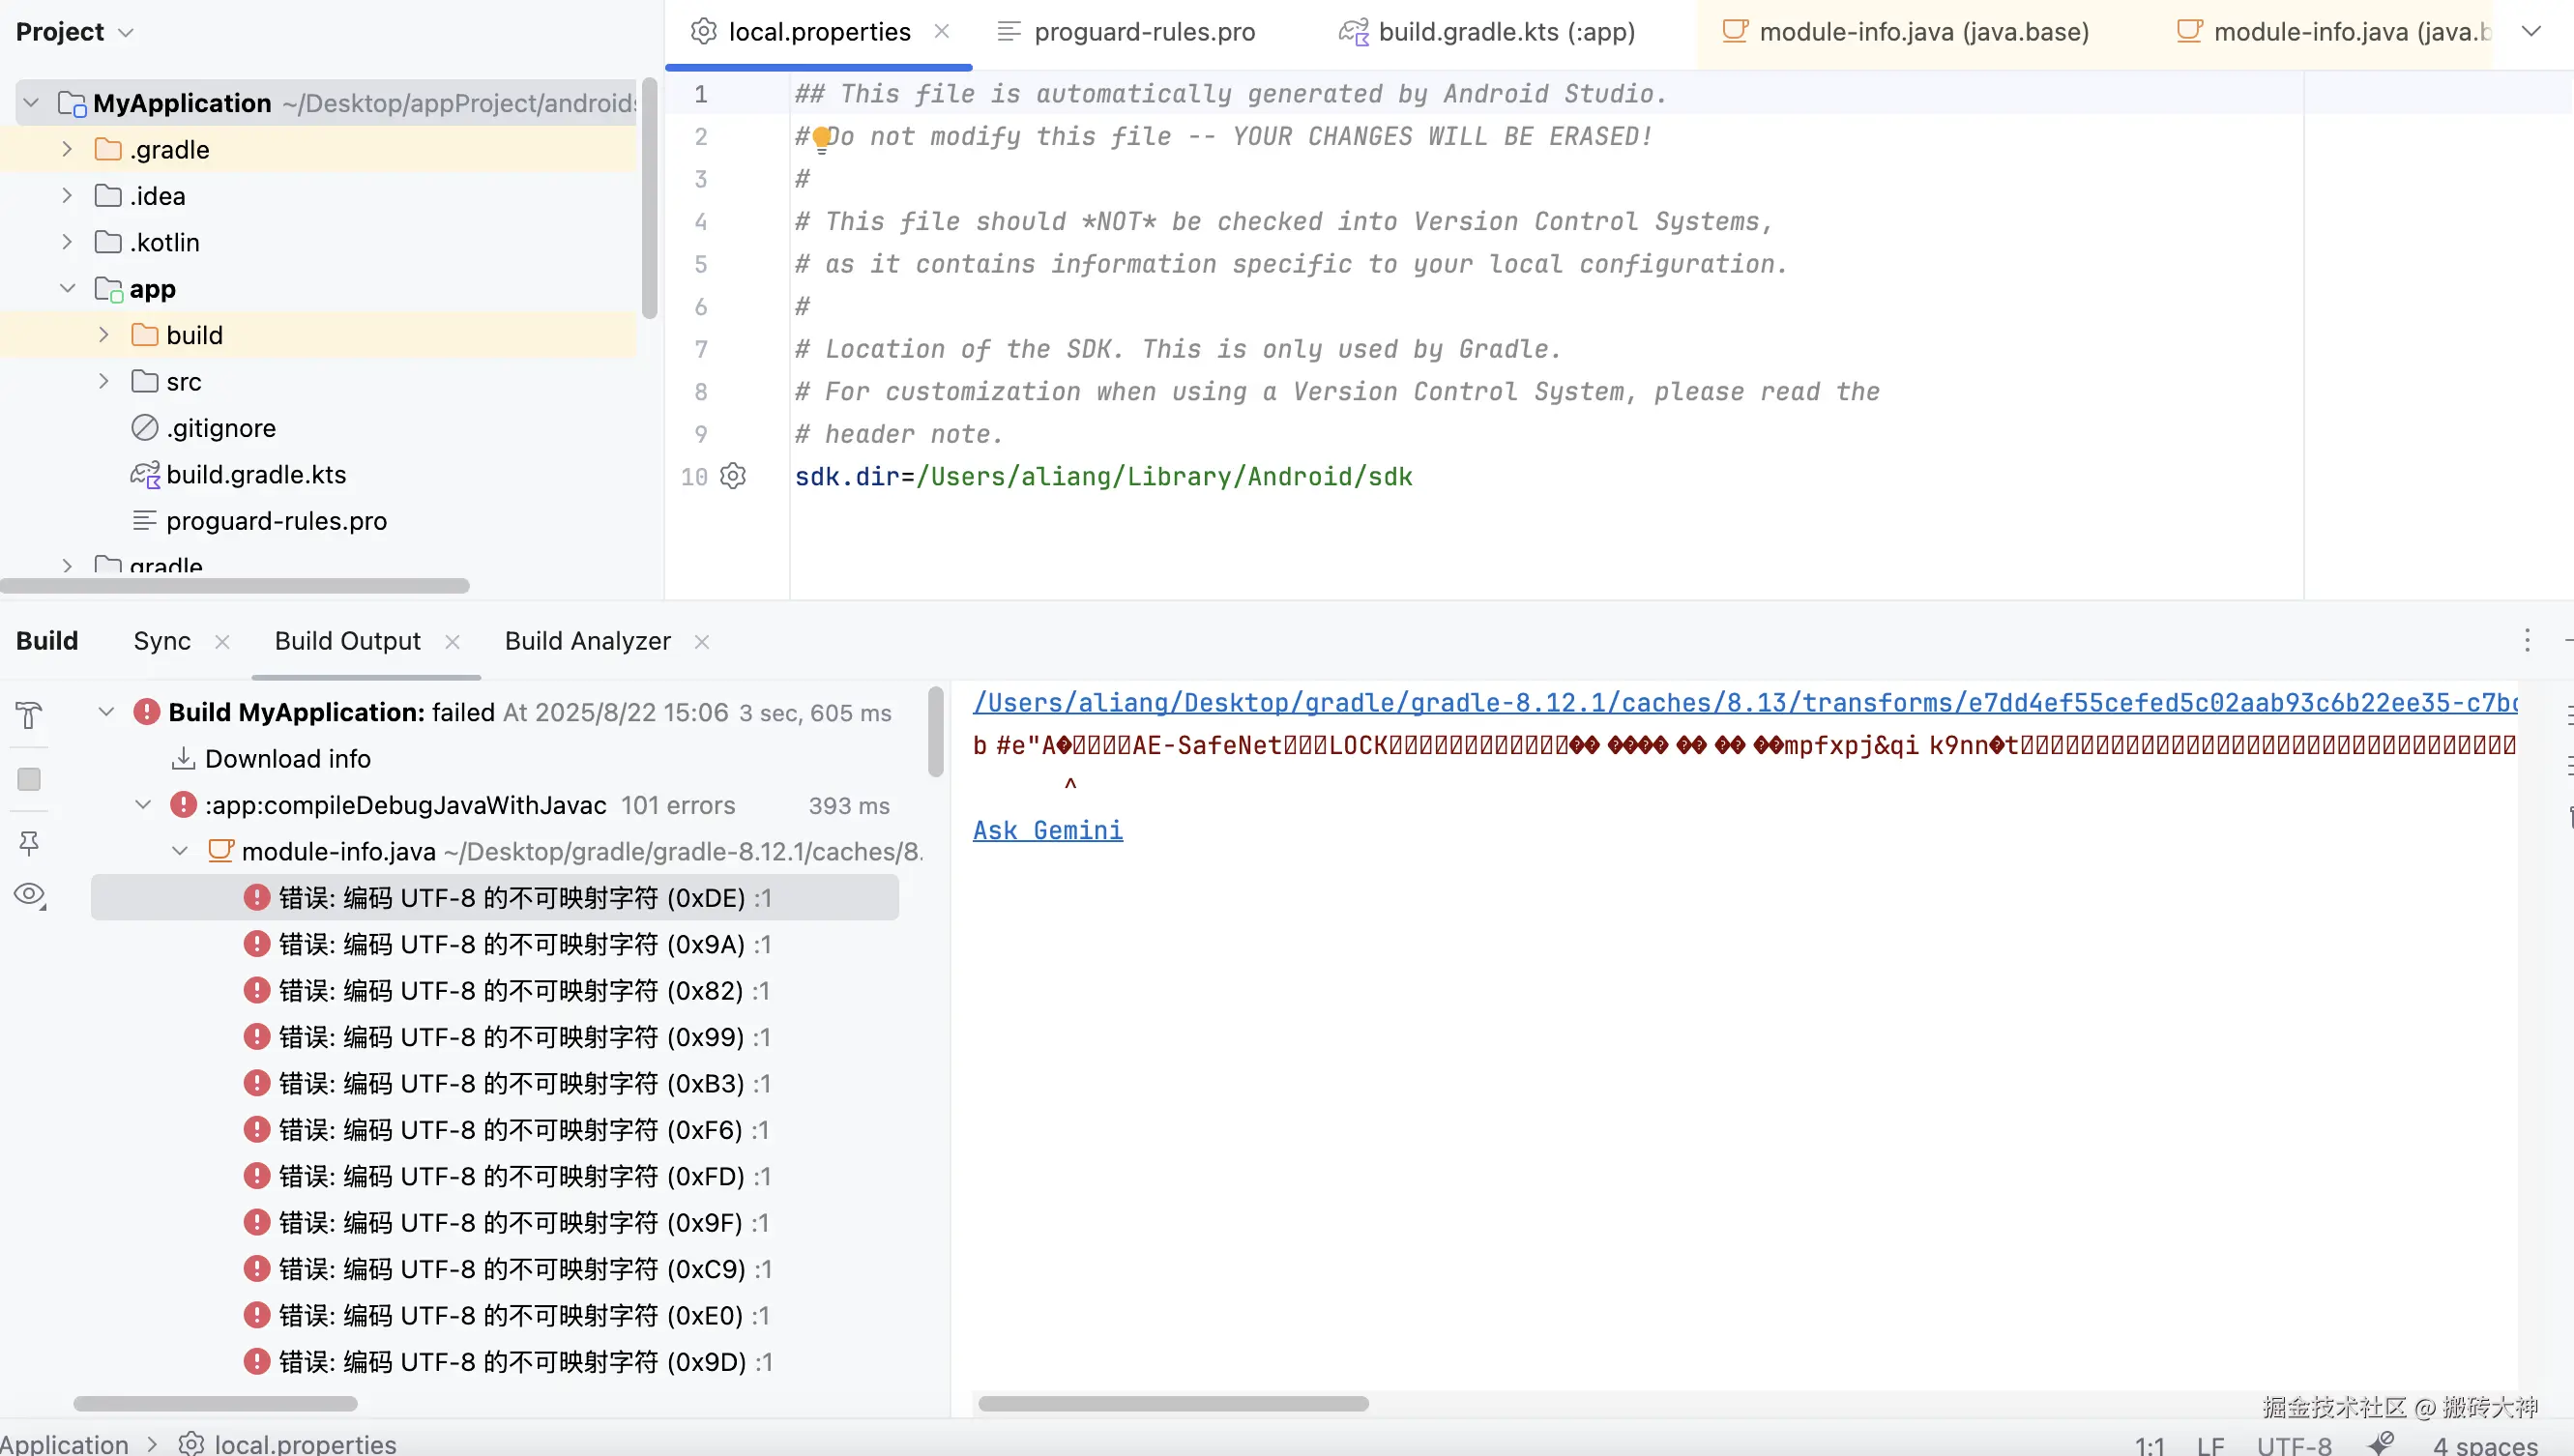This screenshot has height=1456, width=2574.
Task: Open the Build panel three-dots options menu
Action: point(2526,641)
